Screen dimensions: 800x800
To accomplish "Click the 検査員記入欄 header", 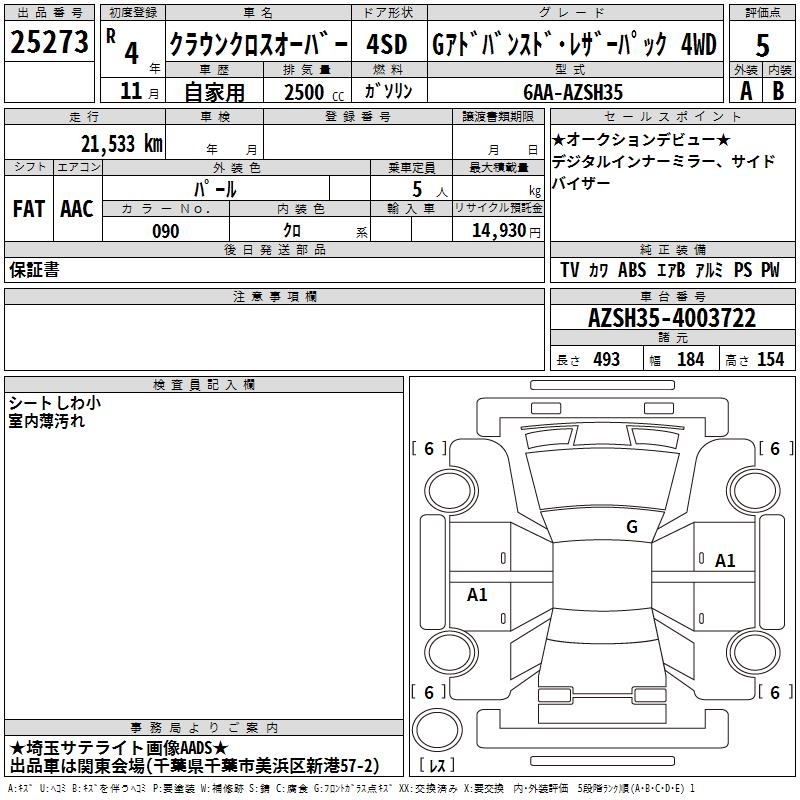I will [x=204, y=385].
